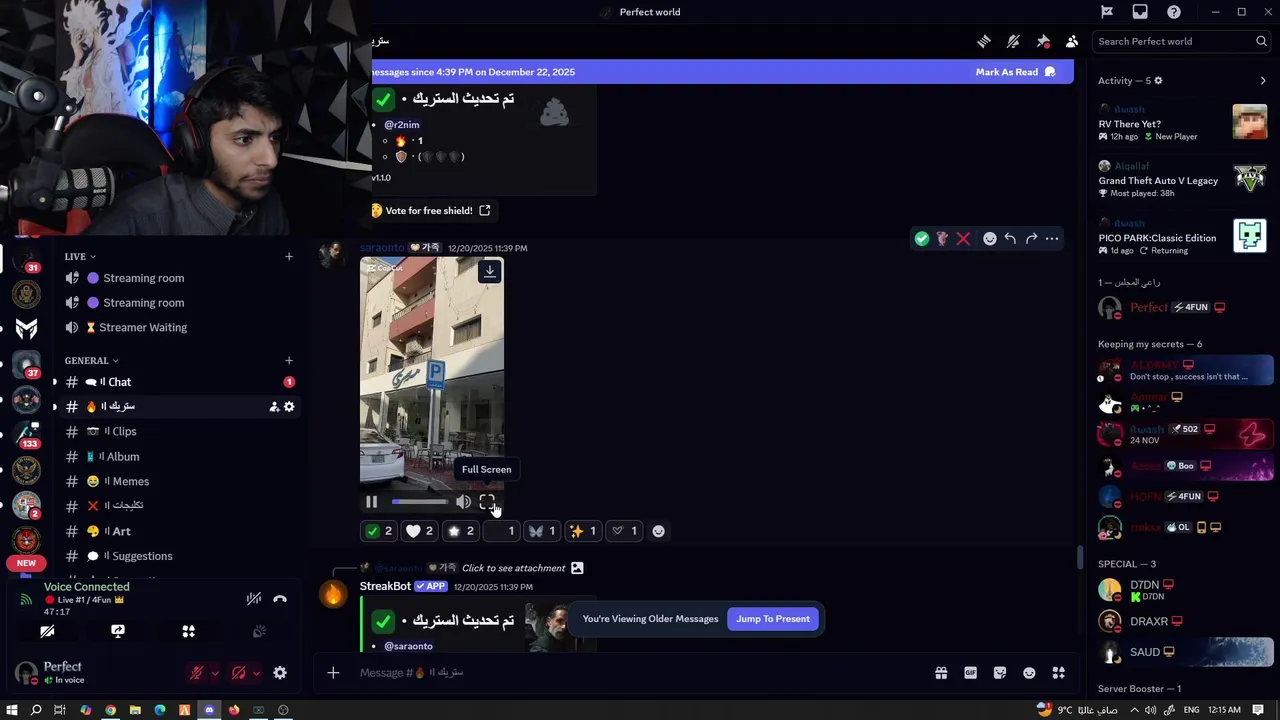The height and width of the screenshot is (720, 1280).
Task: Open the Threads icon in channel header
Action: [984, 41]
